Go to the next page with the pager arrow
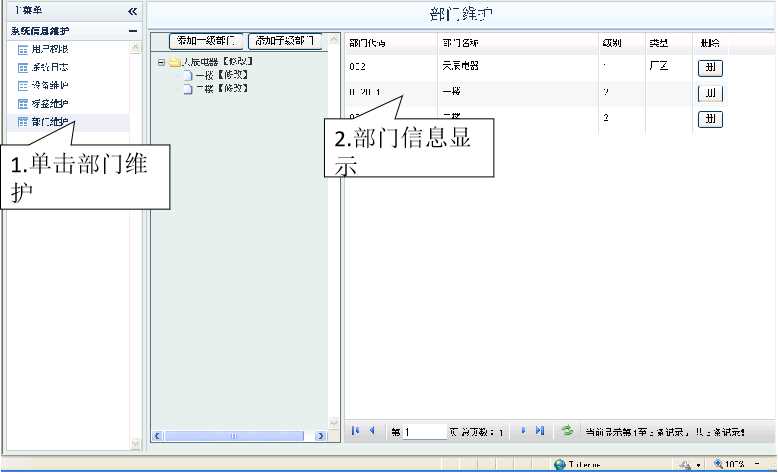The image size is (778, 473). 523,431
